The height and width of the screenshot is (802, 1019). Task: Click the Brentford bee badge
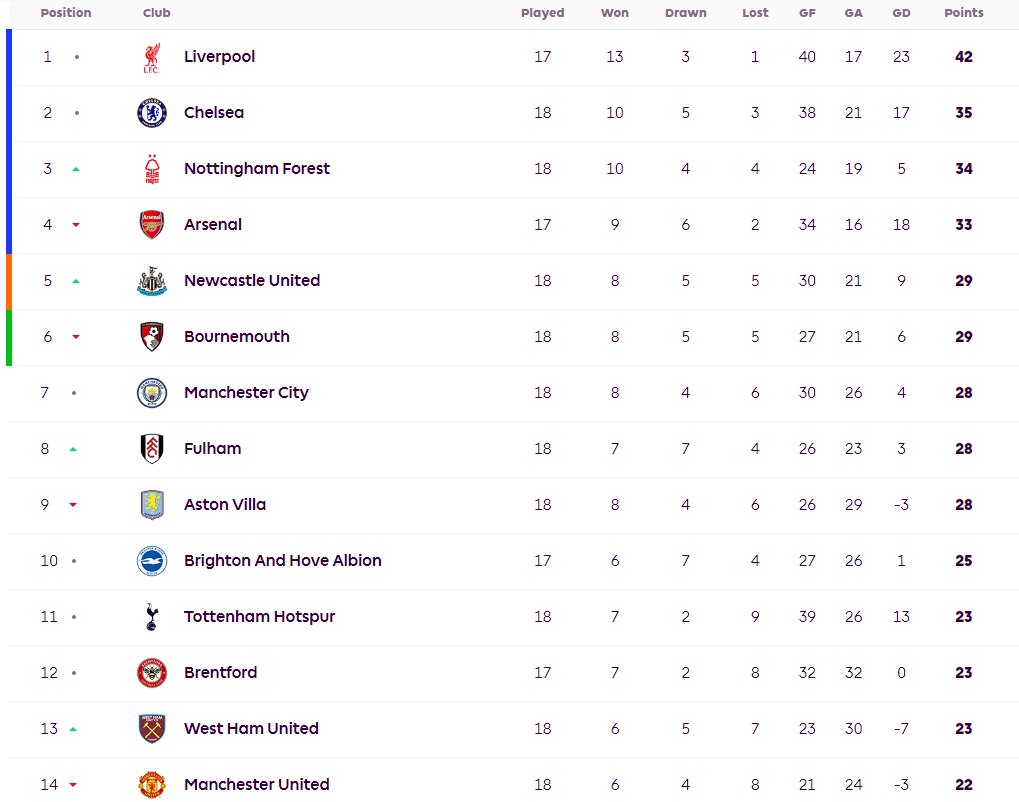click(152, 673)
